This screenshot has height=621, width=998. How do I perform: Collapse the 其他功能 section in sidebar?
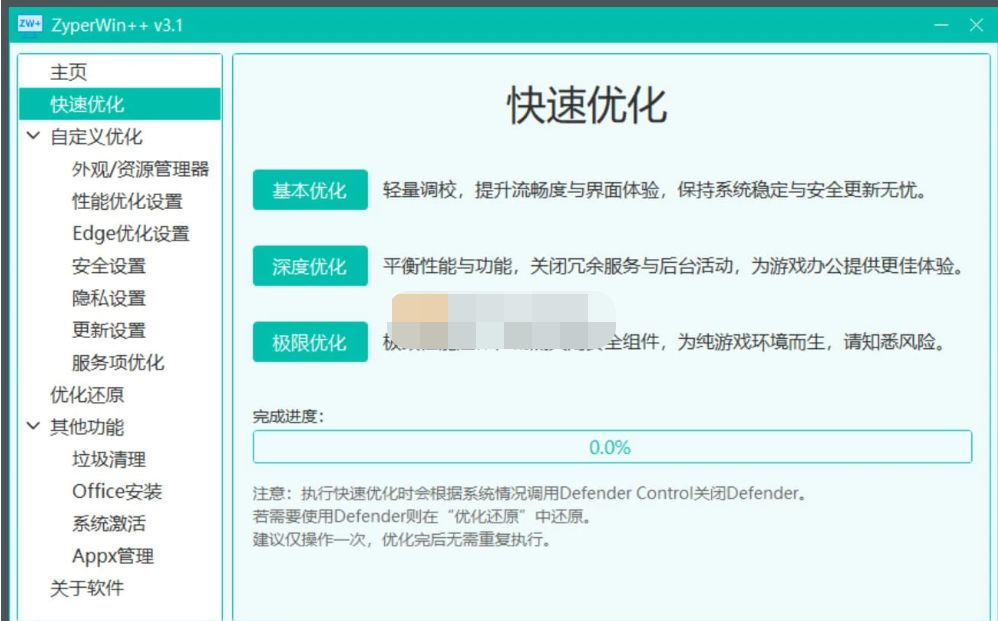coord(33,427)
